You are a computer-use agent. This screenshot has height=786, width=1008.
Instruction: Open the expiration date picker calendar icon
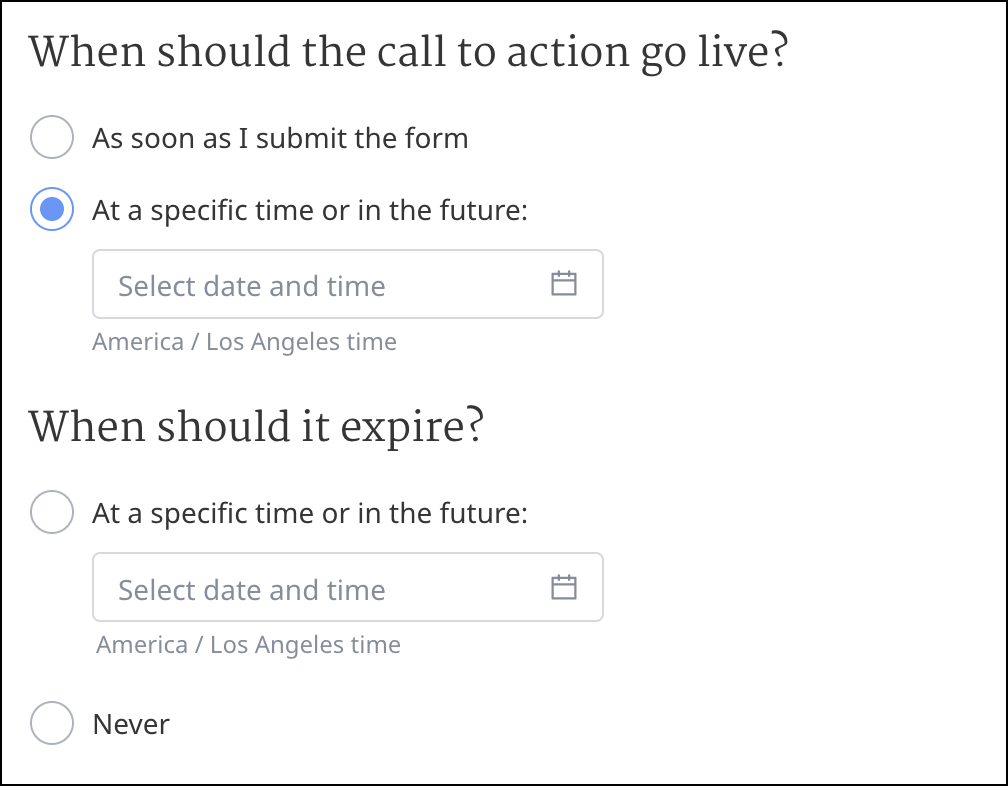coord(564,587)
